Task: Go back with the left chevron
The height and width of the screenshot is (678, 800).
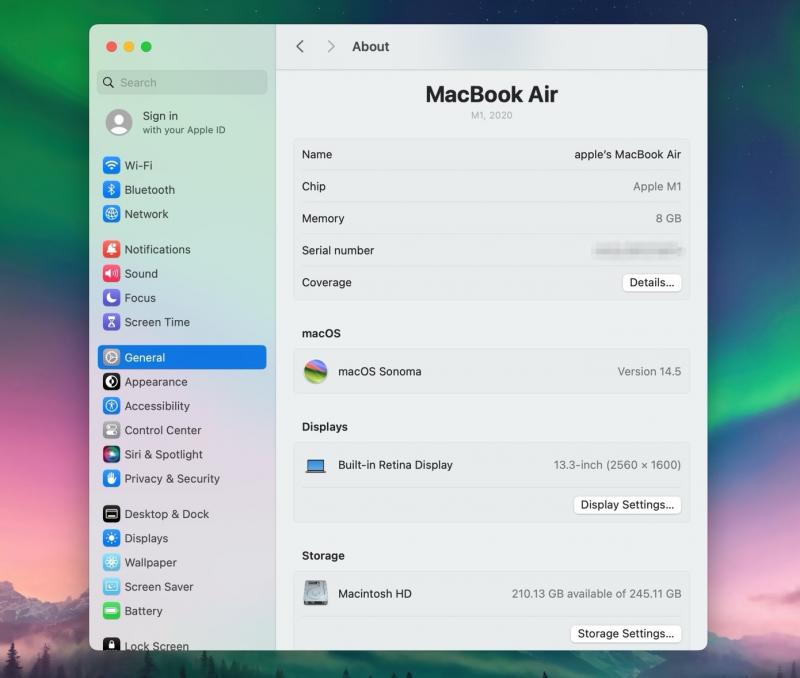Action: coord(300,47)
